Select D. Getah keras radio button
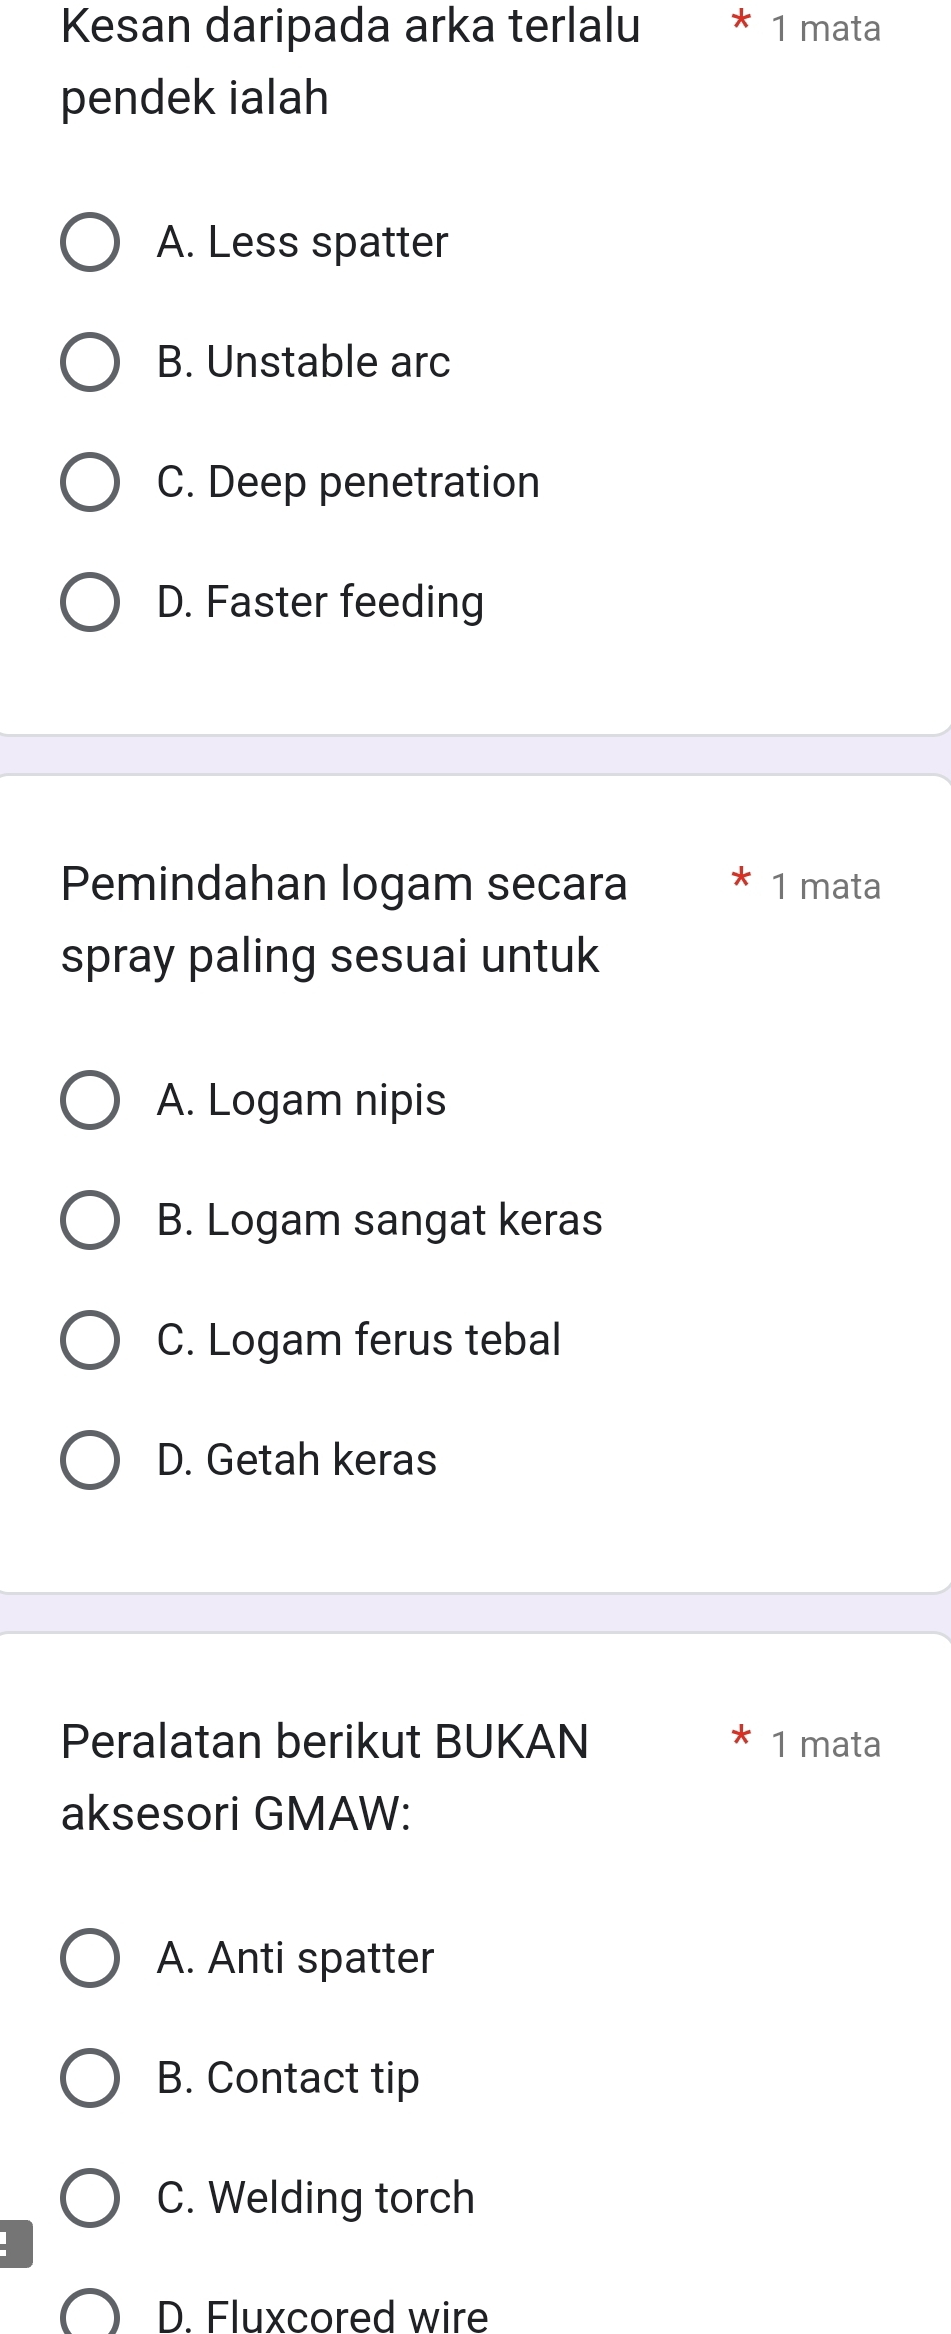This screenshot has width=951, height=2334. (90, 1460)
